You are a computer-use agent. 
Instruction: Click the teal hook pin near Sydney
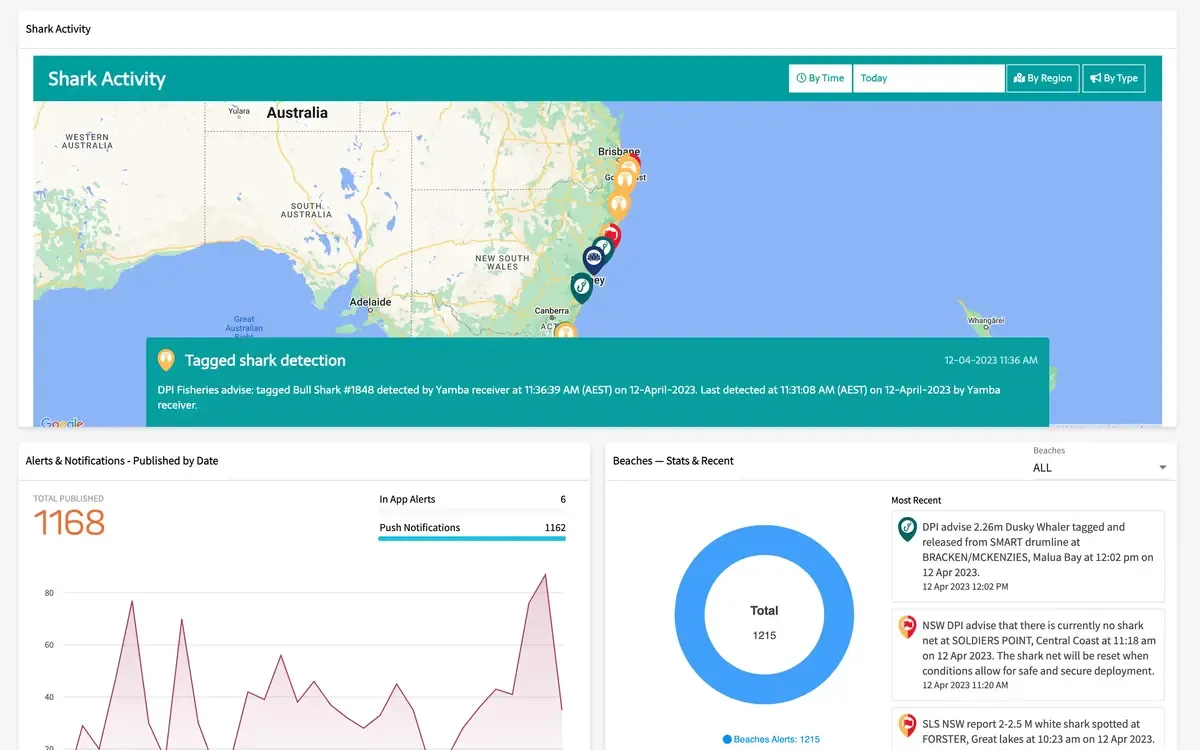point(581,287)
